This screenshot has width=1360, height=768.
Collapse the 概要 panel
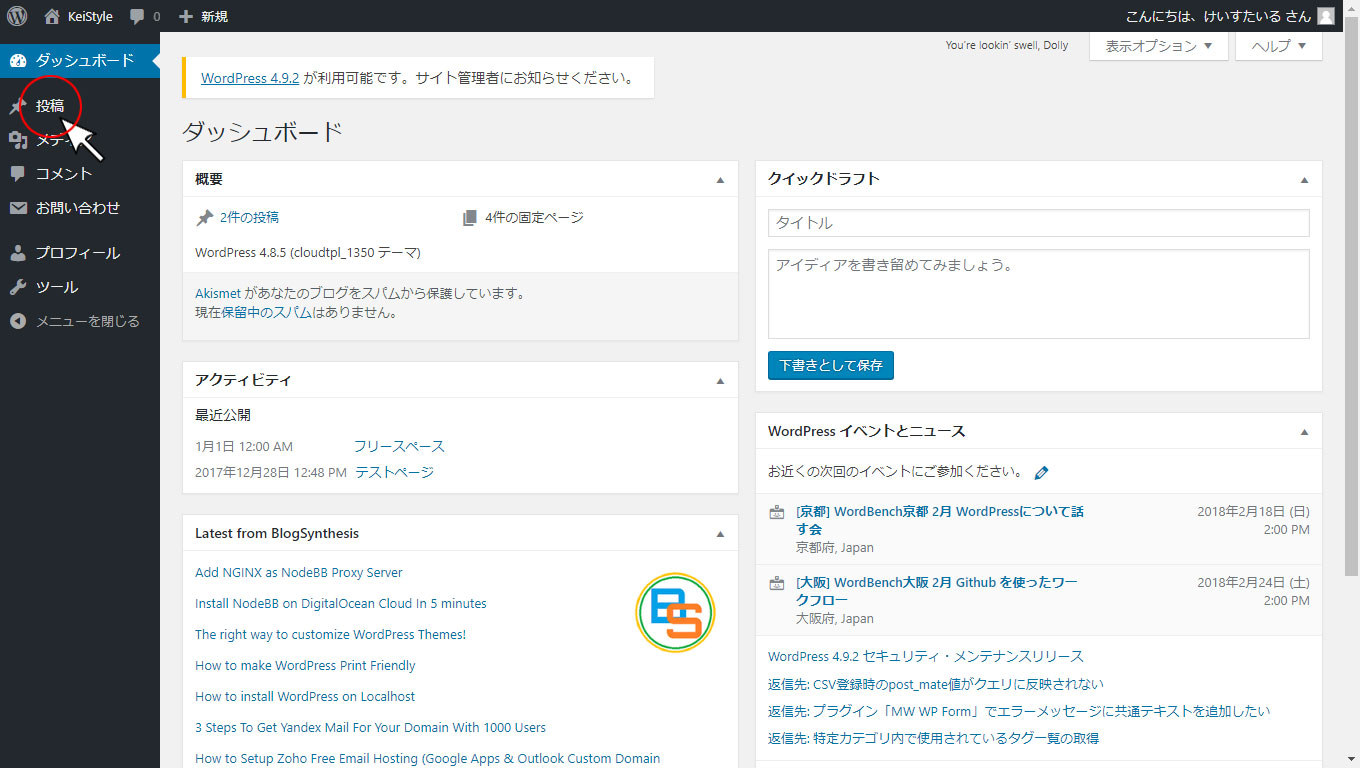coord(720,180)
